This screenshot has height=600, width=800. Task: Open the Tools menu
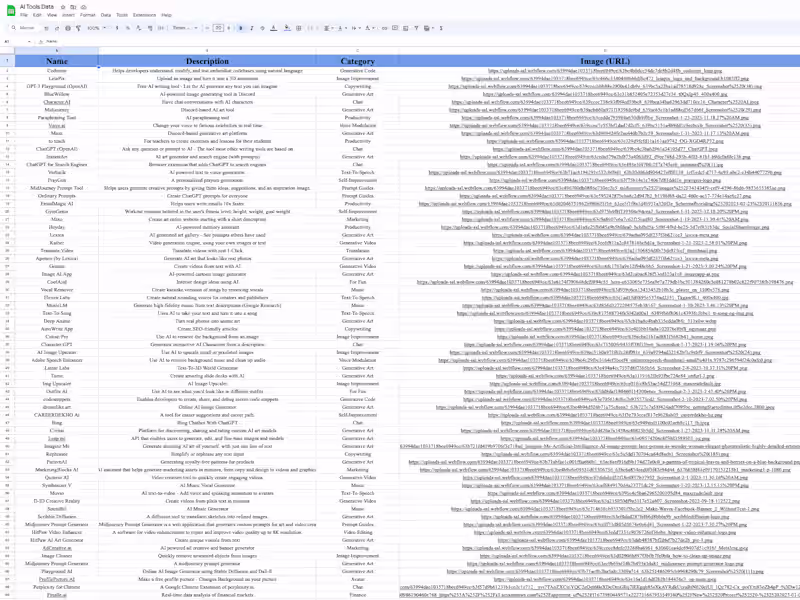click(x=122, y=15)
